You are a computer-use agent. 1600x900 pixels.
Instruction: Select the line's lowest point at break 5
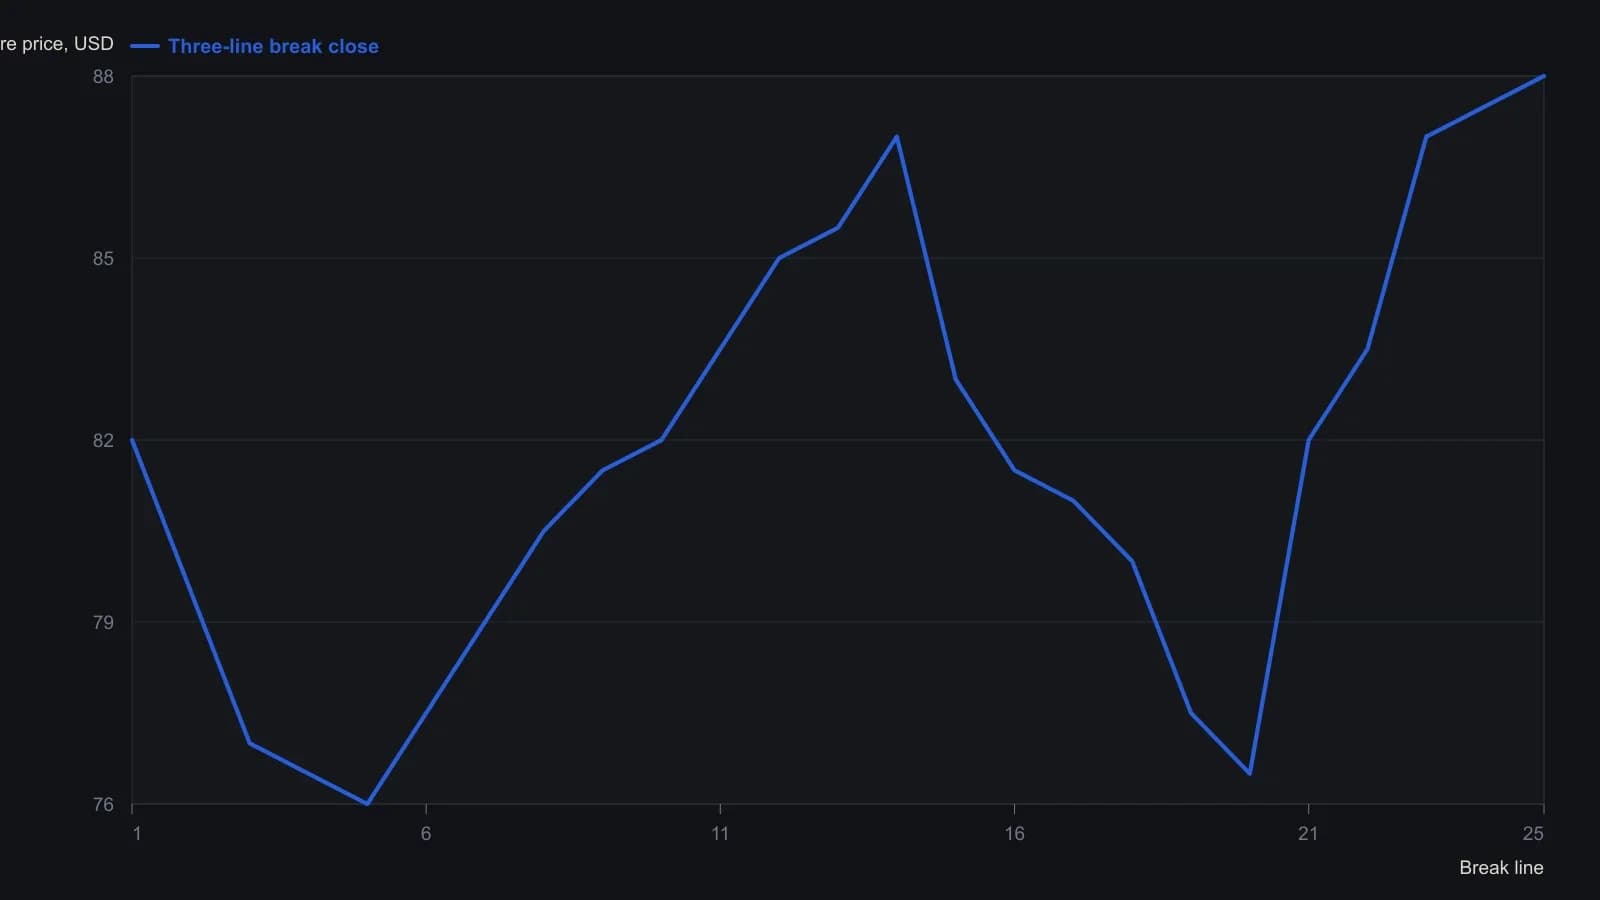(x=368, y=803)
